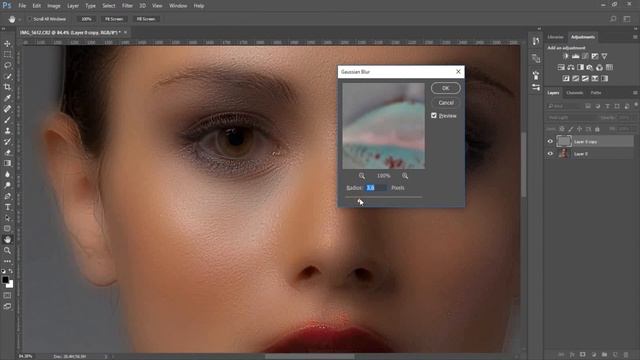Select the Hand tool in toolbar

click(7, 240)
